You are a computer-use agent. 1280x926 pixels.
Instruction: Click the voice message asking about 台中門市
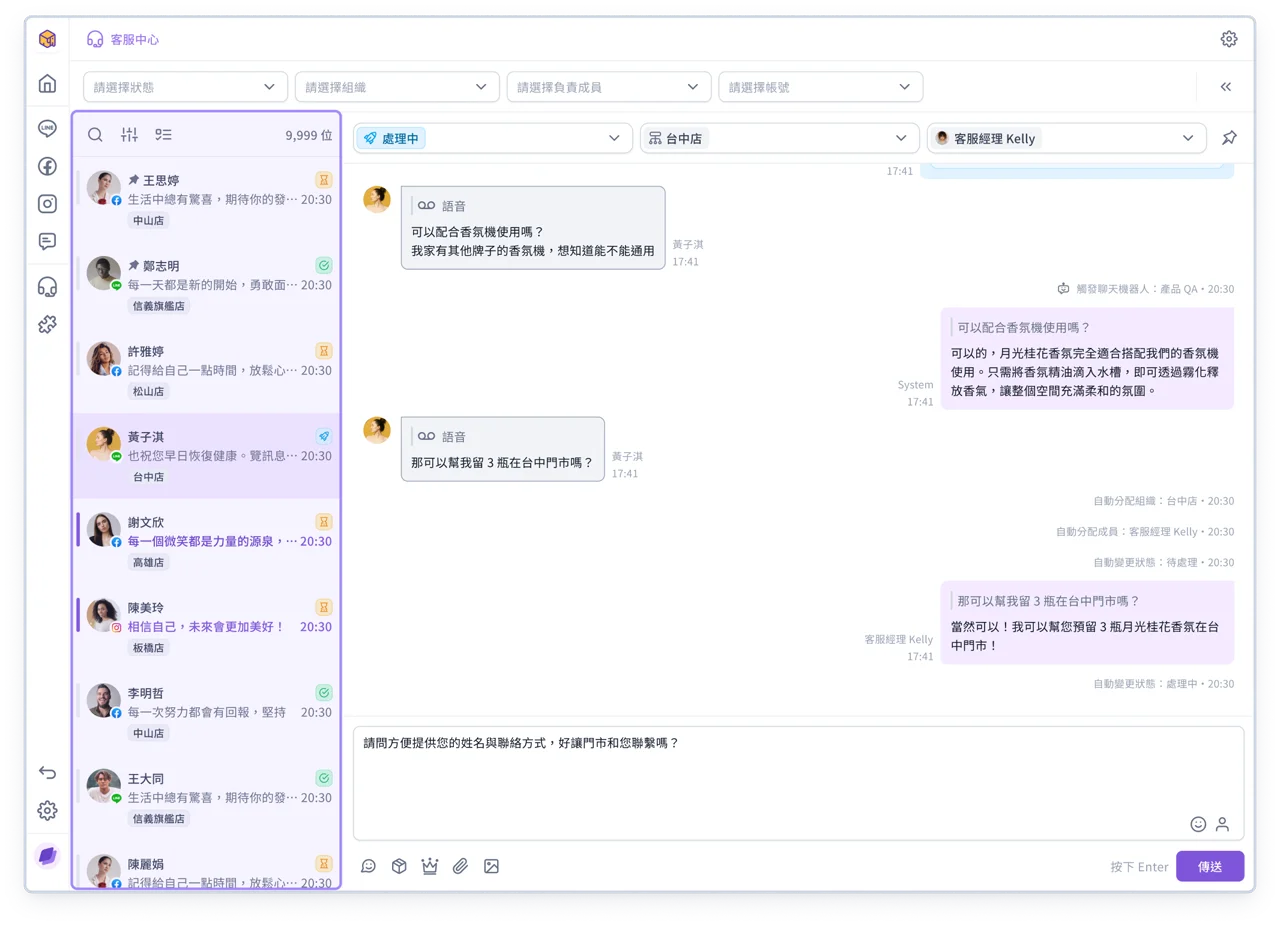pyautogui.click(x=503, y=449)
